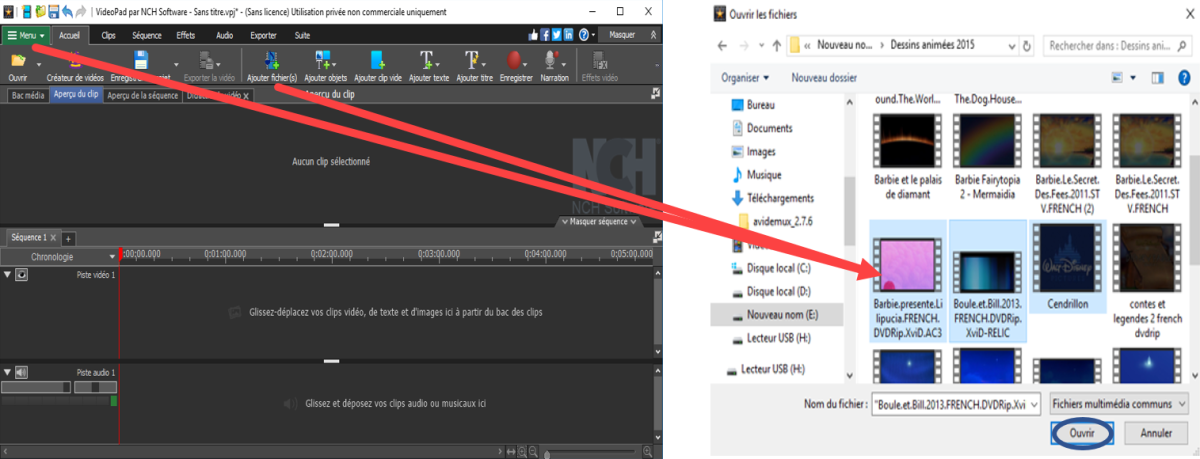Image resolution: width=1200 pixels, height=459 pixels.
Task: Toggle visibility eye on Piste vidéo 1
Action: (x=22, y=274)
